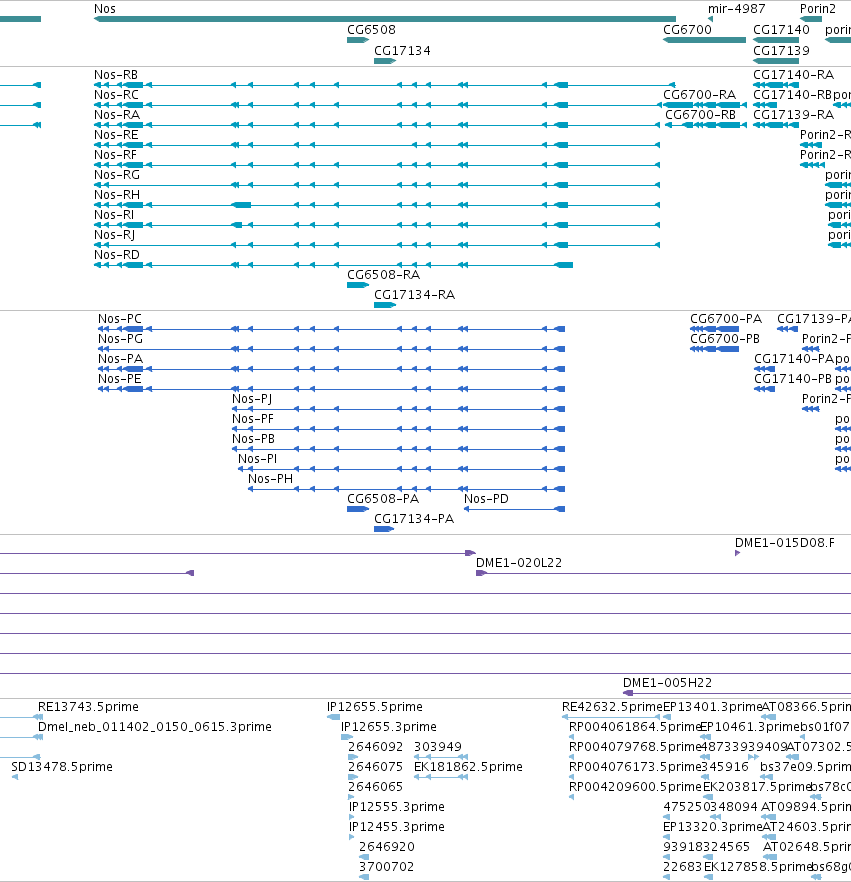The height and width of the screenshot is (882, 851).
Task: Select Dmel_neb_011402_0150_0615.3prime EST label
Action: [x=155, y=727]
